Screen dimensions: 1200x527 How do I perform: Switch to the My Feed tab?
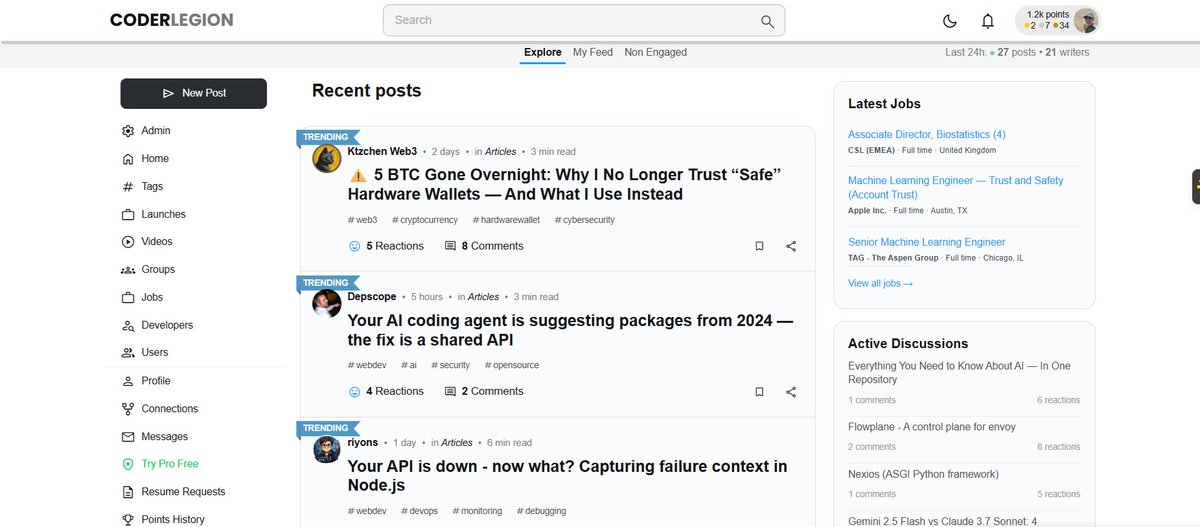(593, 52)
